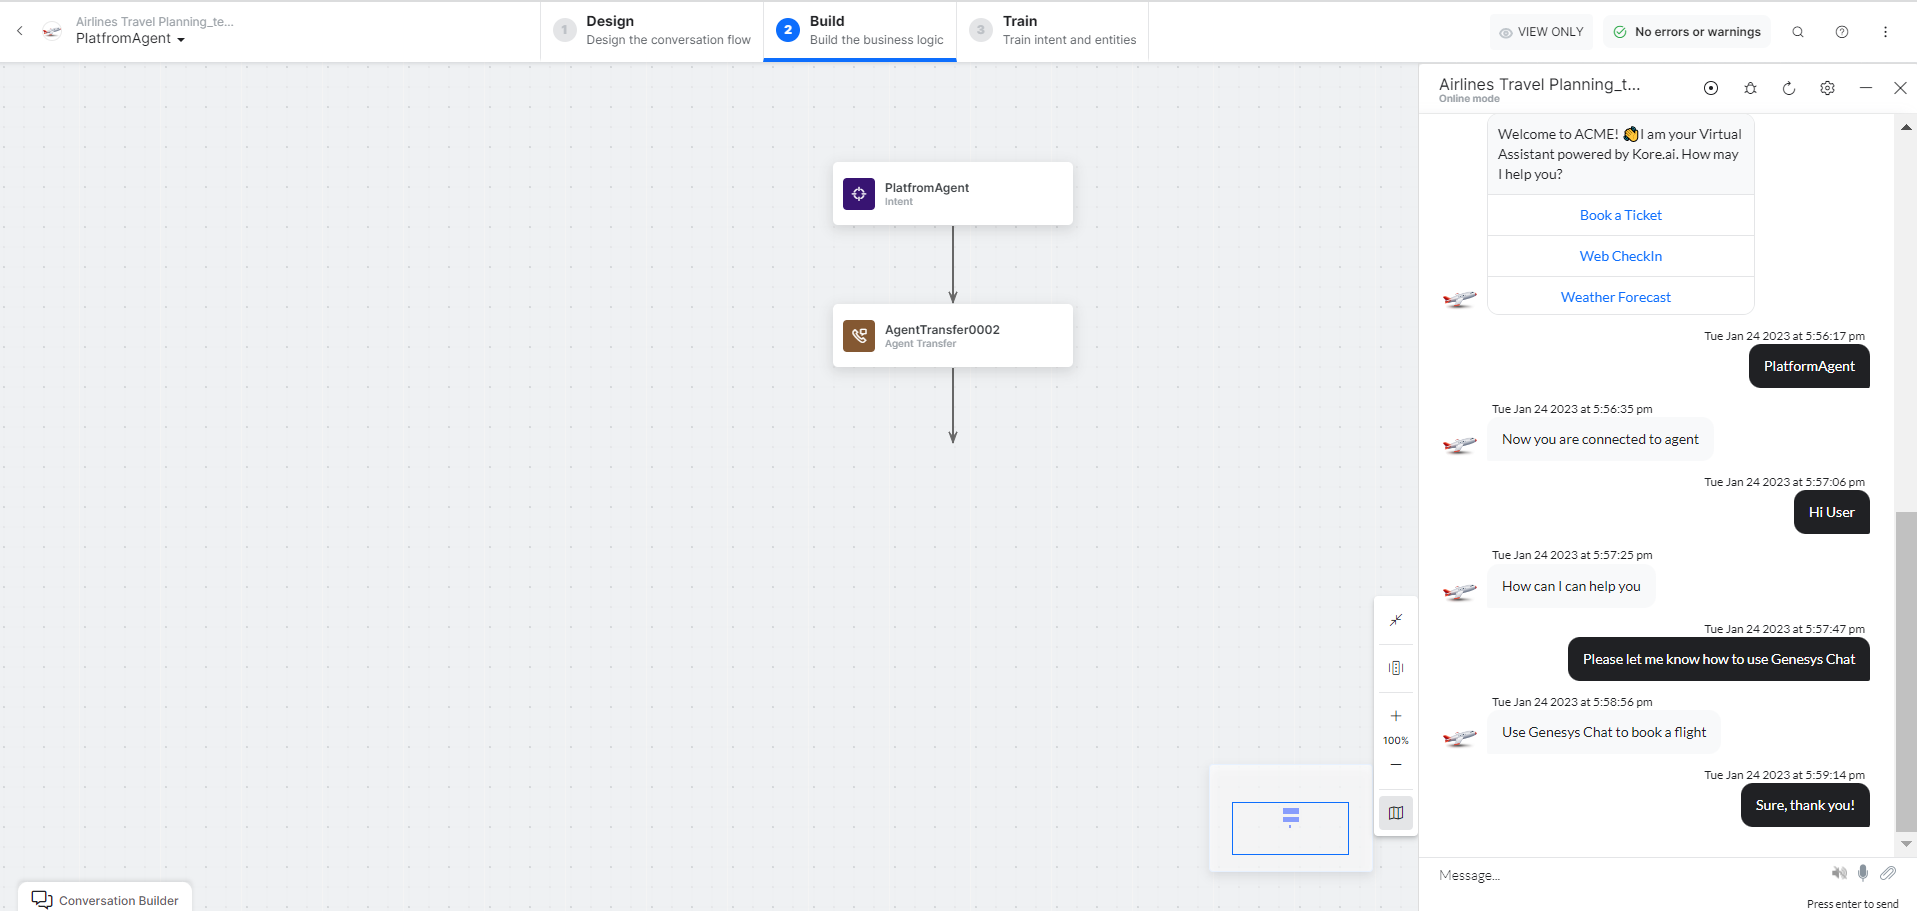
Task: Open the three-dot more options menu
Action: [1885, 32]
